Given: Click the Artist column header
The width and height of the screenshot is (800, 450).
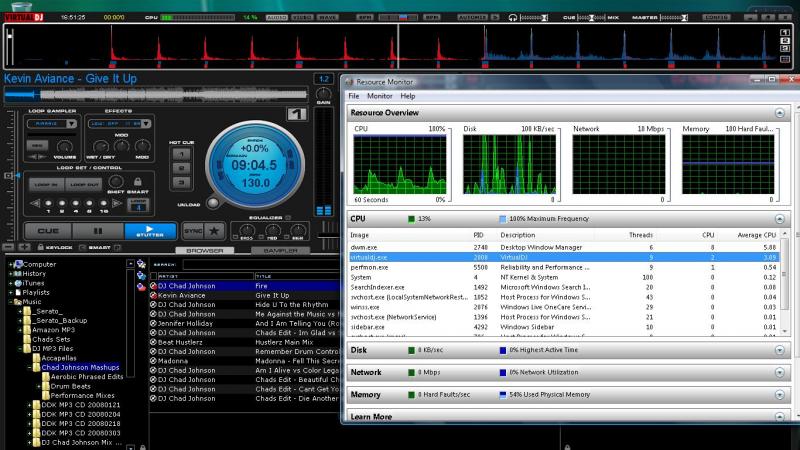Looking at the screenshot, I should click(x=205, y=276).
